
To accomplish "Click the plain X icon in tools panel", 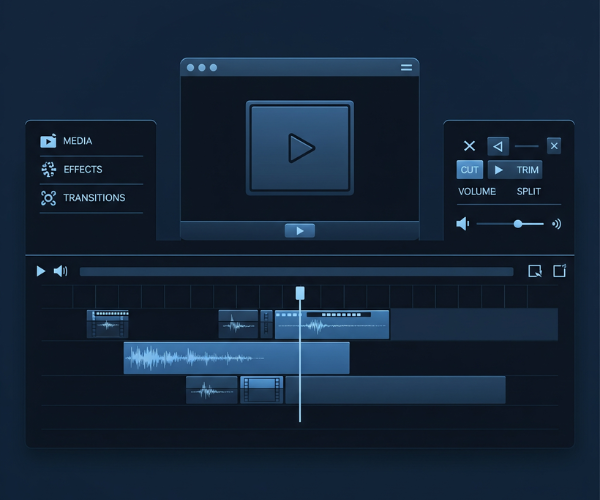I will tap(470, 146).
